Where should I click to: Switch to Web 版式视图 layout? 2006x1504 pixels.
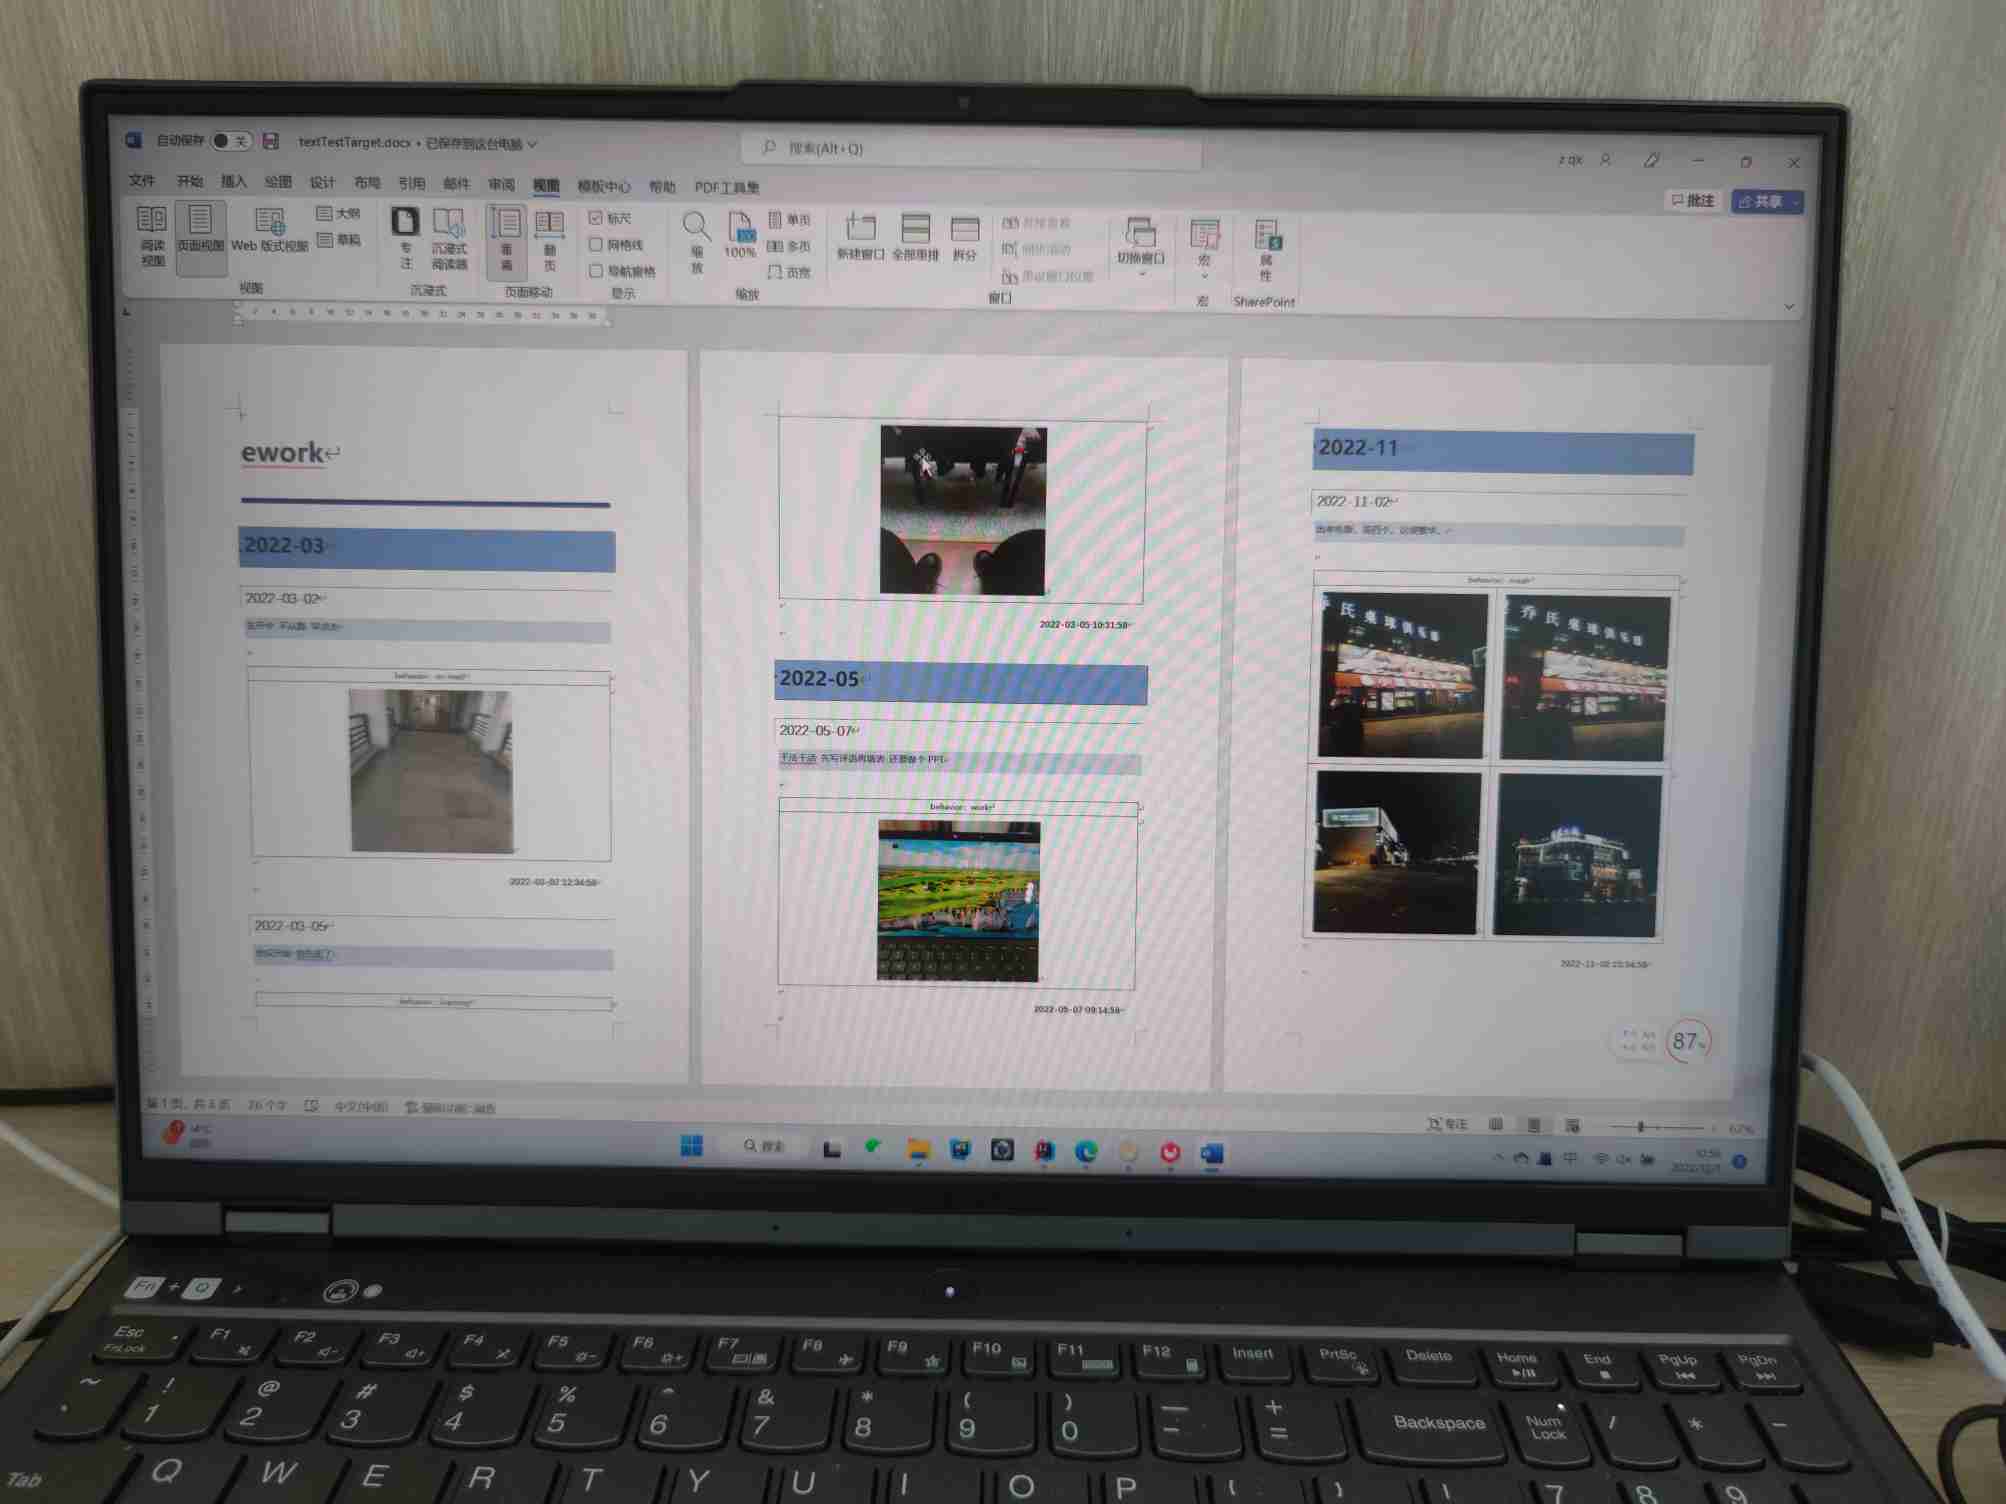point(269,231)
